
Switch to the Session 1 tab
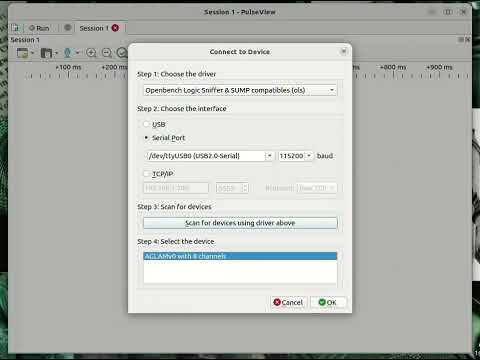click(x=94, y=28)
